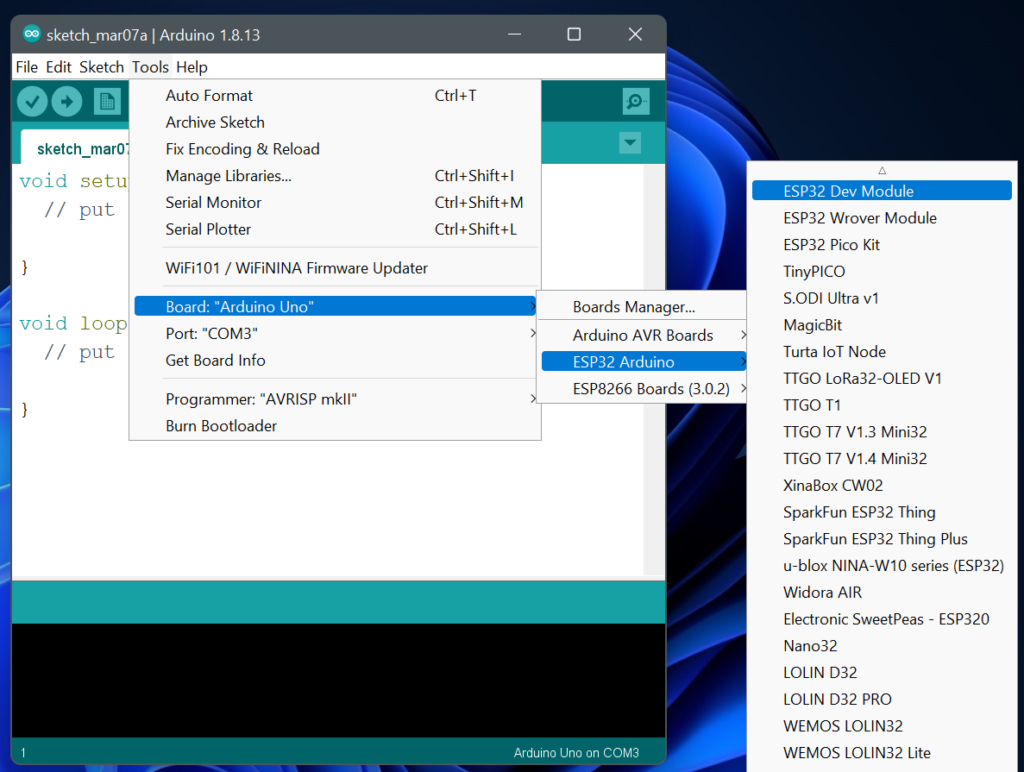Image resolution: width=1024 pixels, height=772 pixels.
Task: Select SparkFun ESP32 Thing board
Action: (x=882, y=512)
